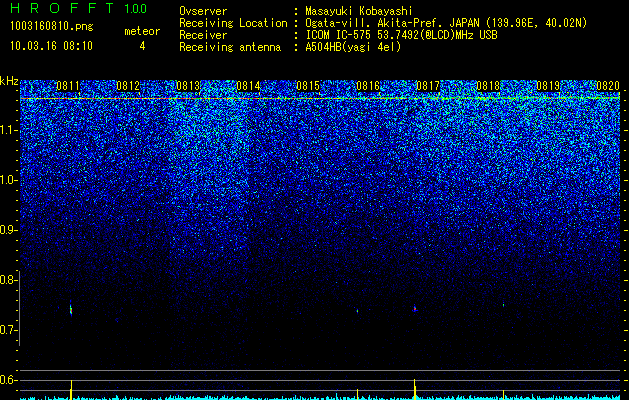The image size is (629, 400).
Task: Select the meteor count value 4
Action: [x=142, y=46]
